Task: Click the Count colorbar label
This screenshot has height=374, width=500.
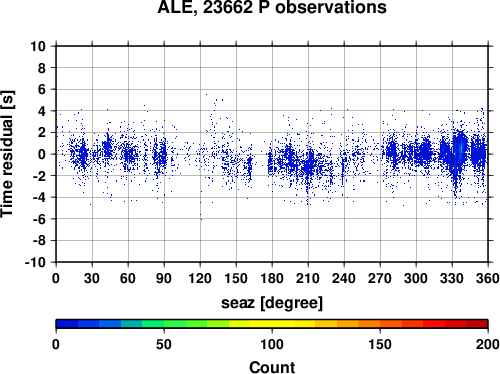Action: tap(272, 367)
